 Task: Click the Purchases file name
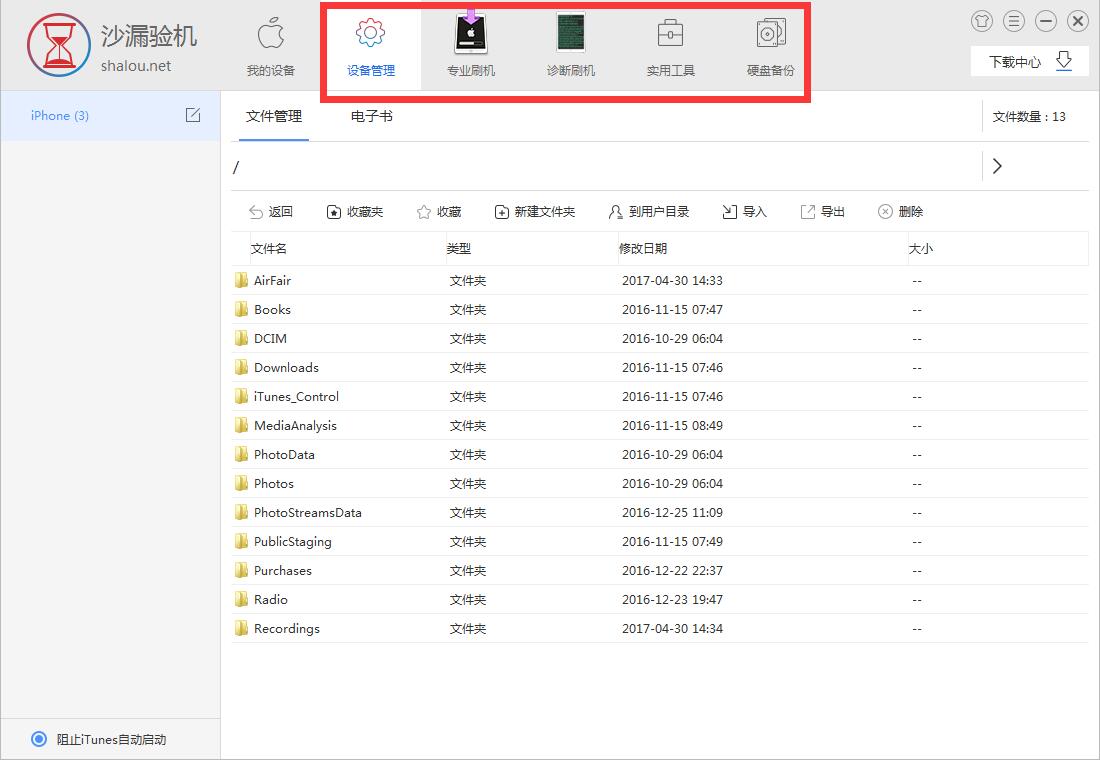[x=283, y=571]
